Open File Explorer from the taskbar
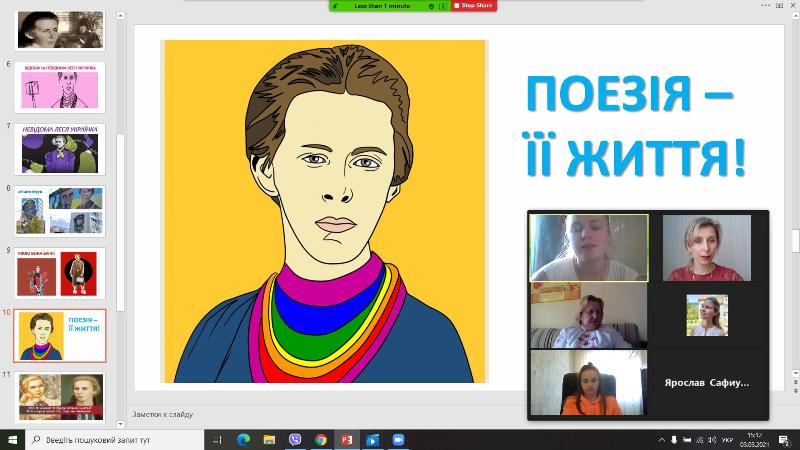The image size is (800, 450). 269,440
